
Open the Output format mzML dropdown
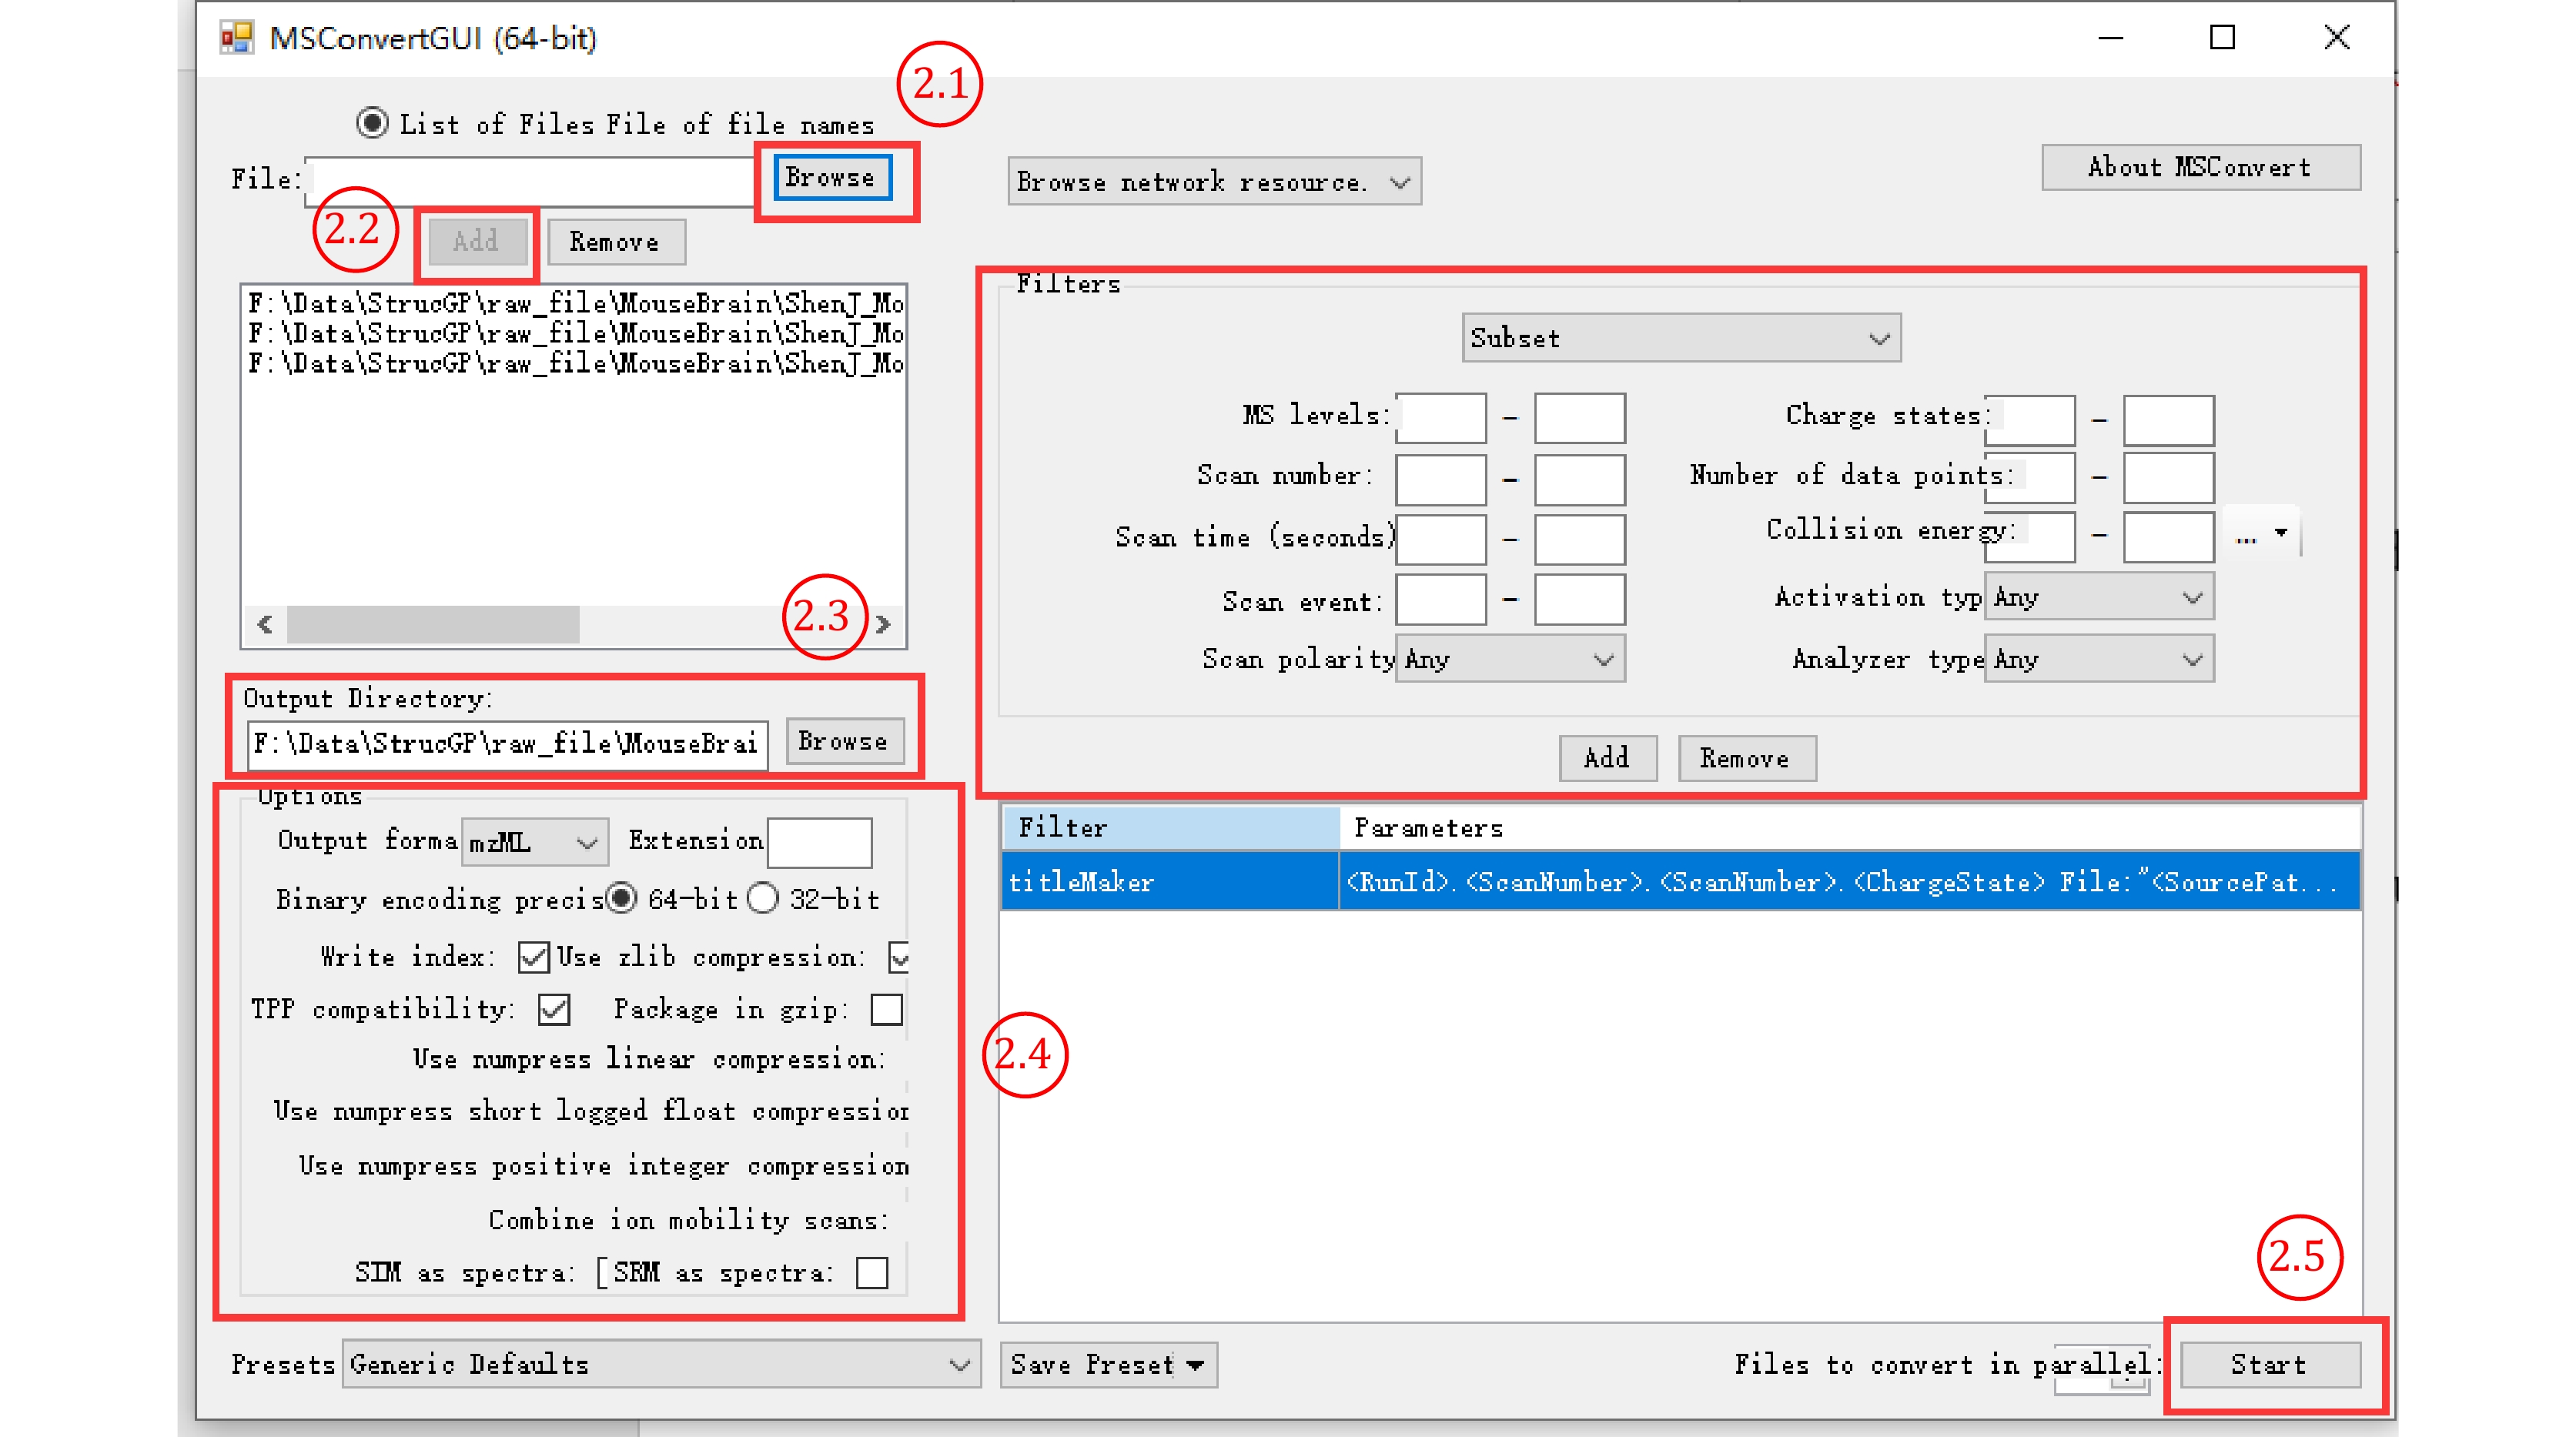pyautogui.click(x=534, y=842)
